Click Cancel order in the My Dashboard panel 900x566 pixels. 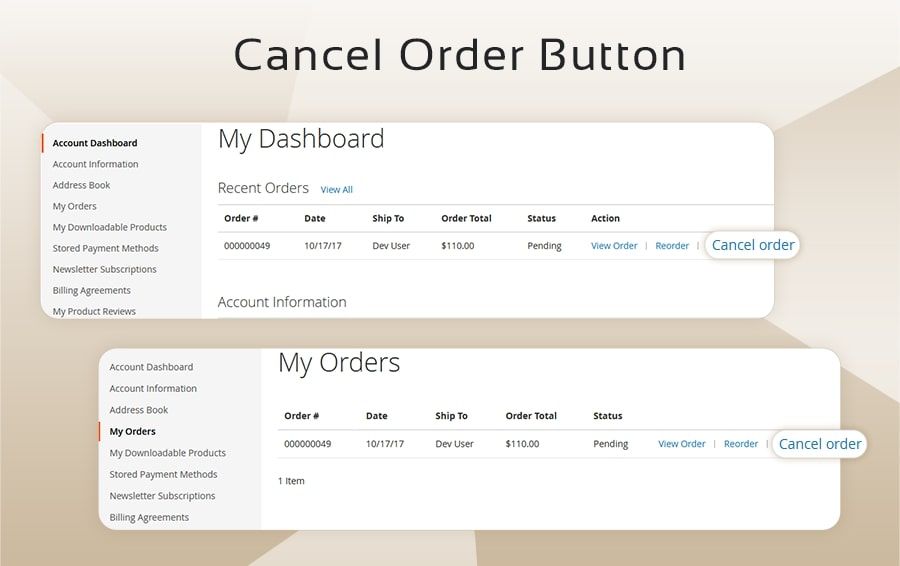tap(753, 245)
